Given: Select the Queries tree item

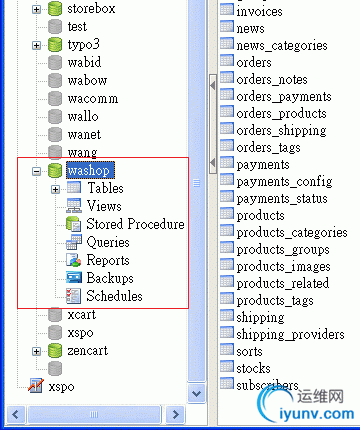Looking at the screenshot, I should pos(108,242).
